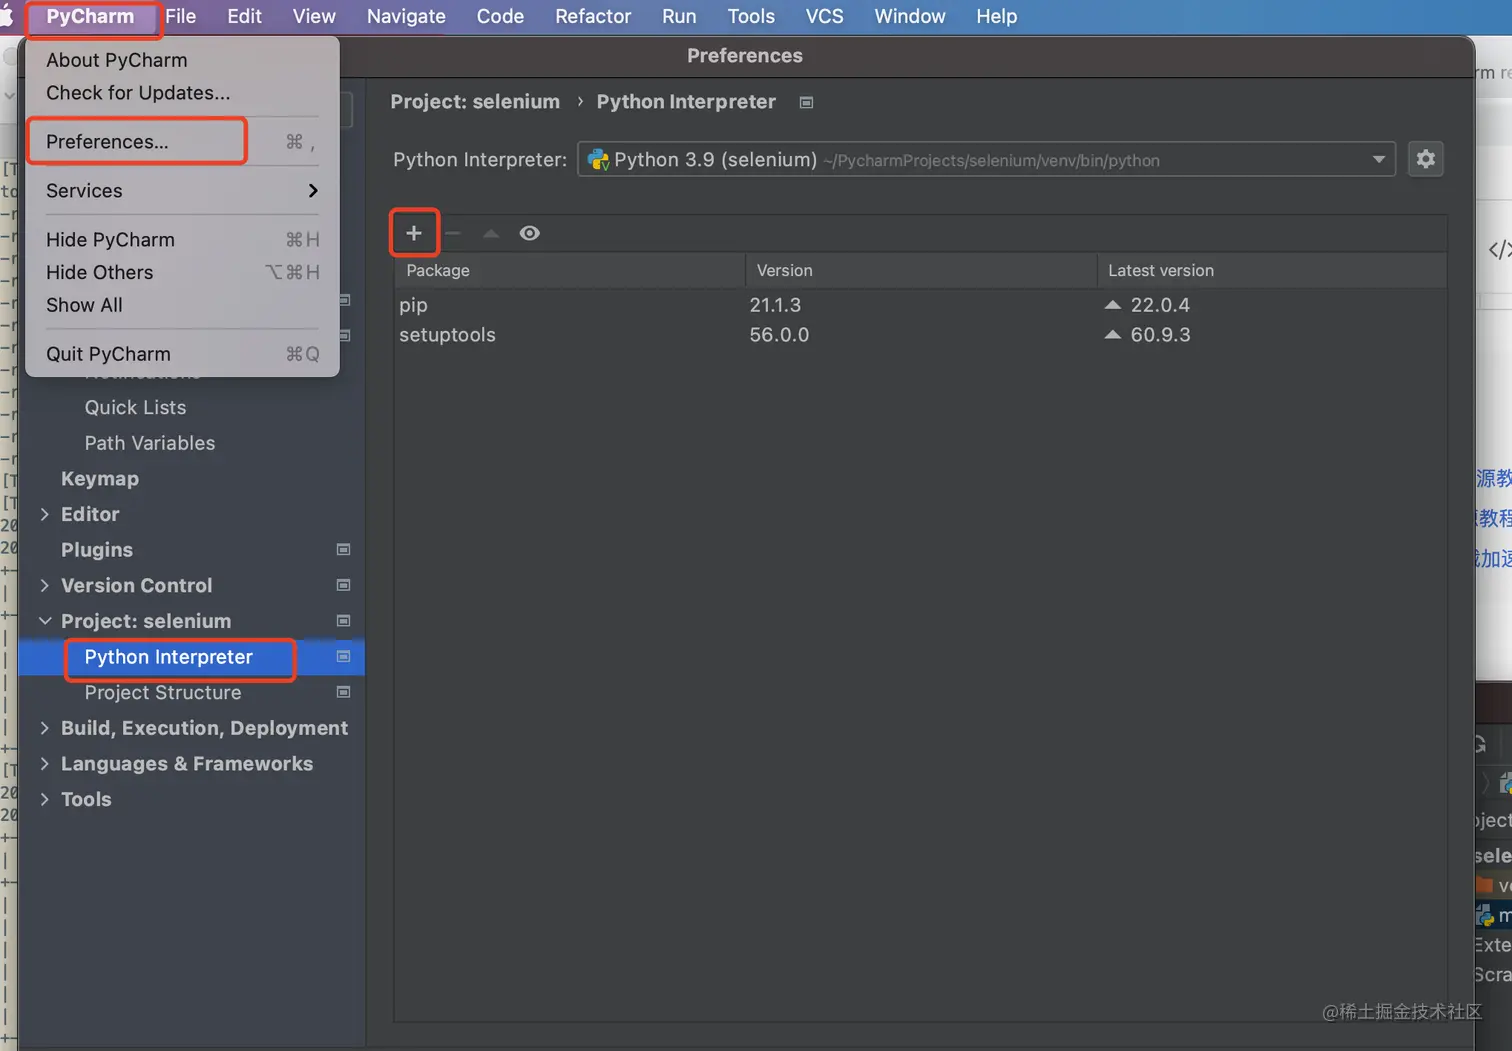
Task: Open the Run menu
Action: coord(679,17)
